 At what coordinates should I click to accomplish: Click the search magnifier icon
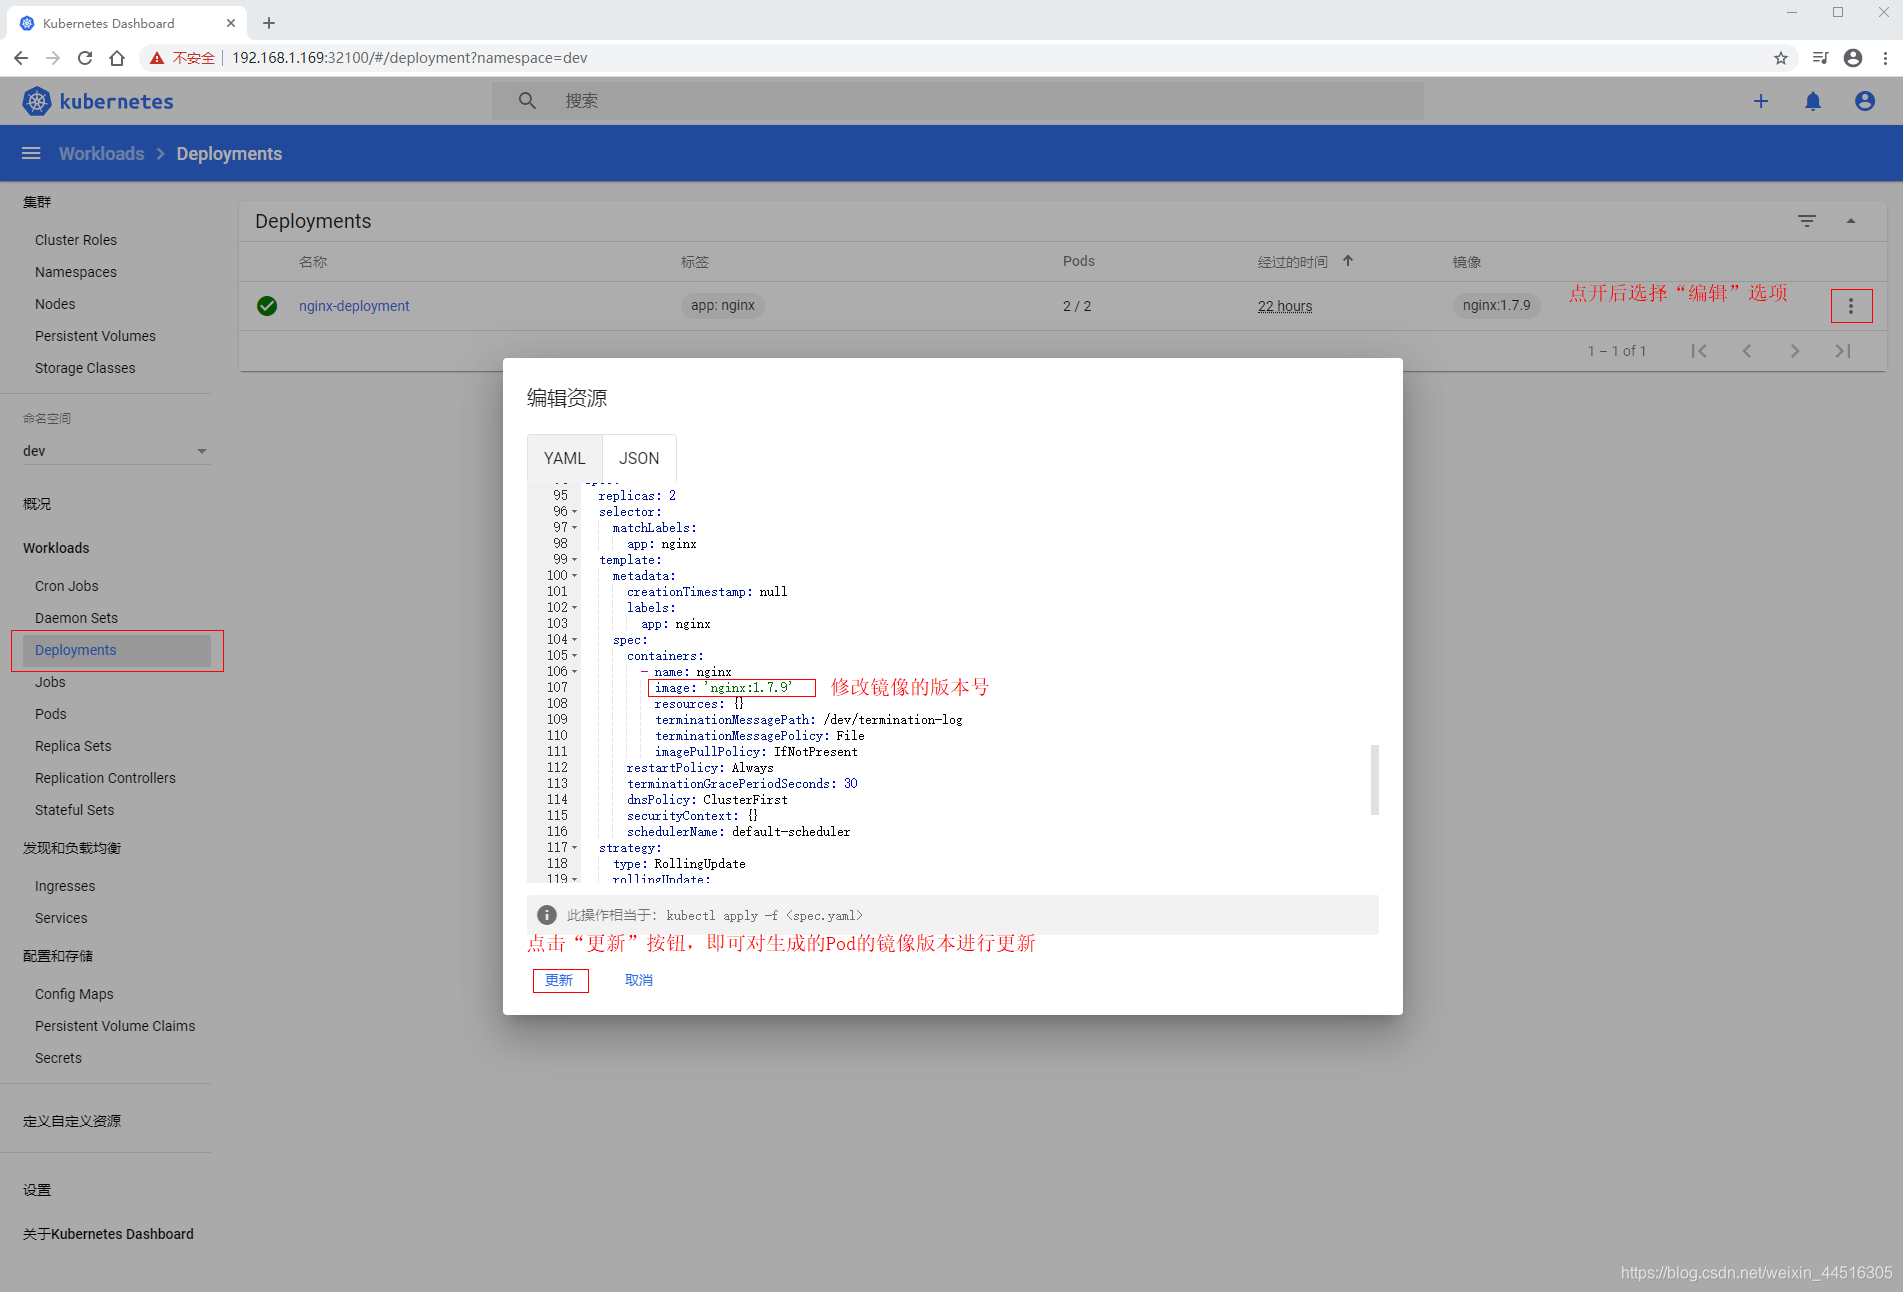pos(527,101)
